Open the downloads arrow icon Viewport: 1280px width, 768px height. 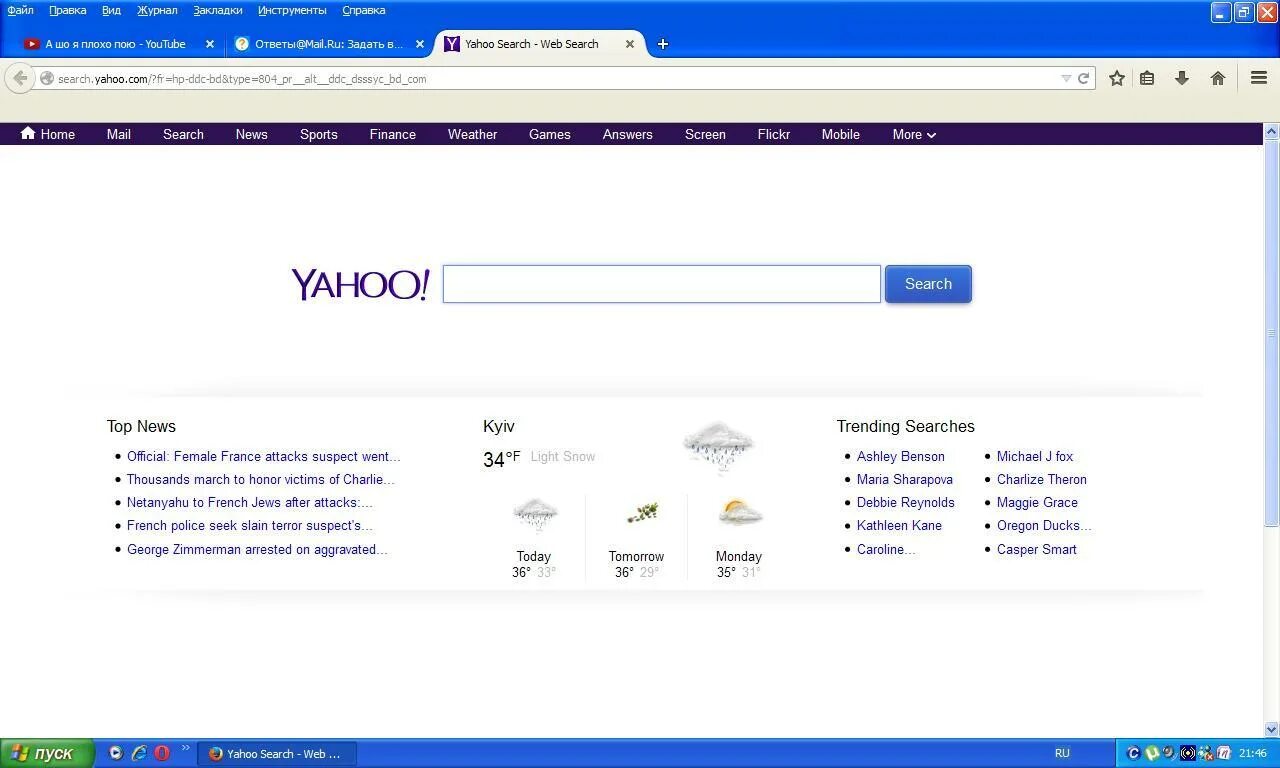click(1182, 78)
